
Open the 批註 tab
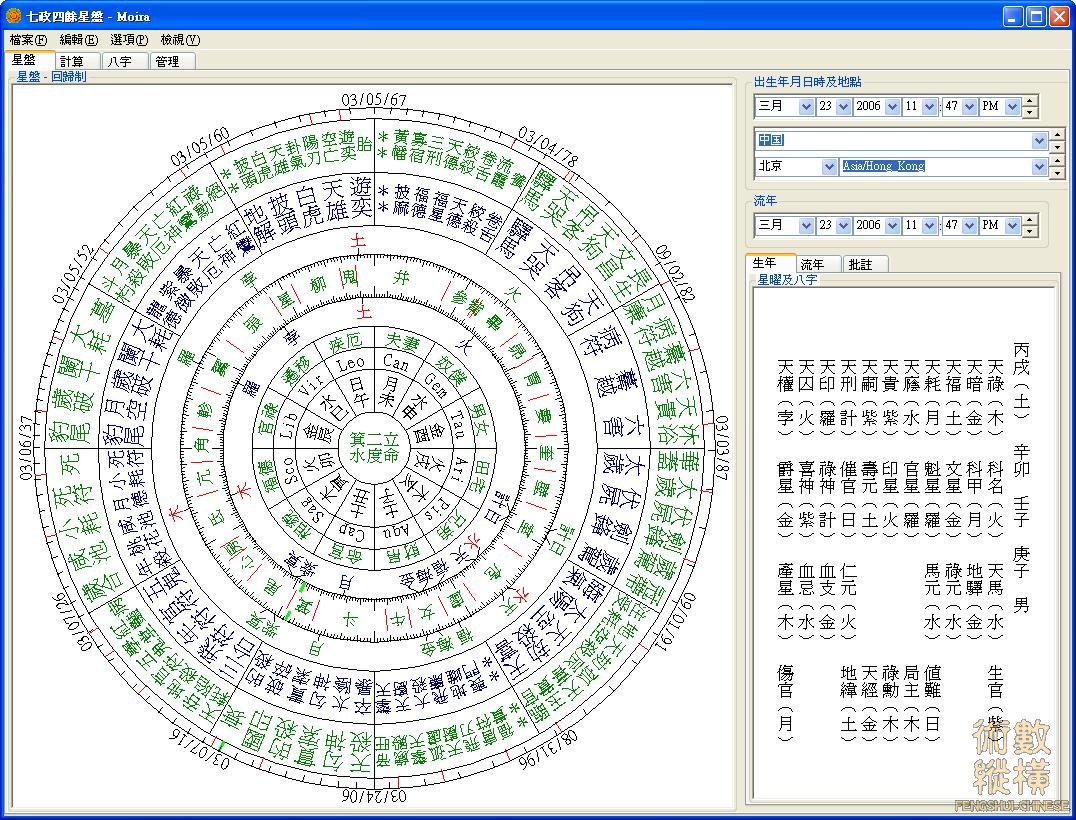[x=859, y=264]
